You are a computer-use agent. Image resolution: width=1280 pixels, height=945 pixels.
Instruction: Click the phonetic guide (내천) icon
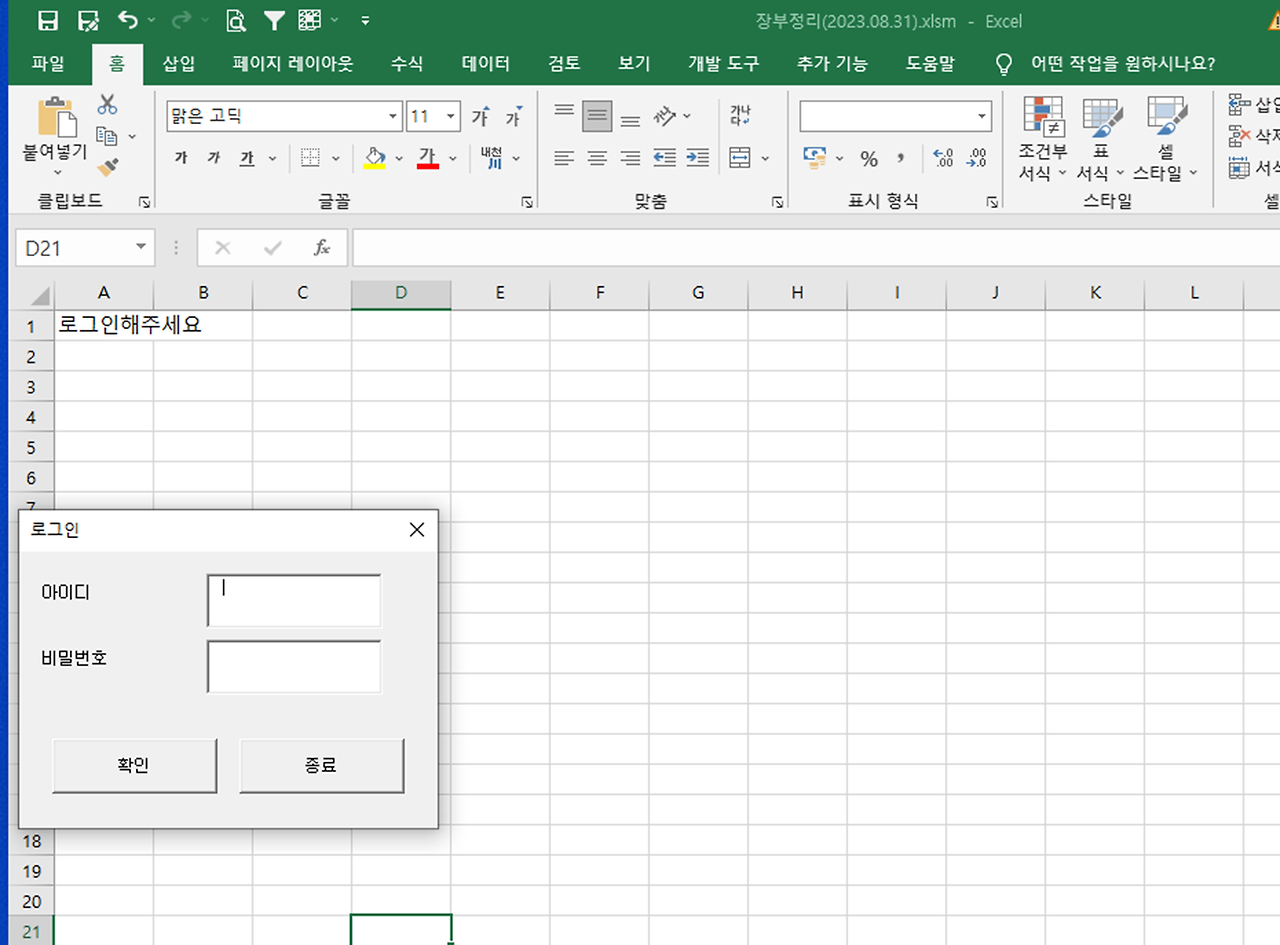491,158
